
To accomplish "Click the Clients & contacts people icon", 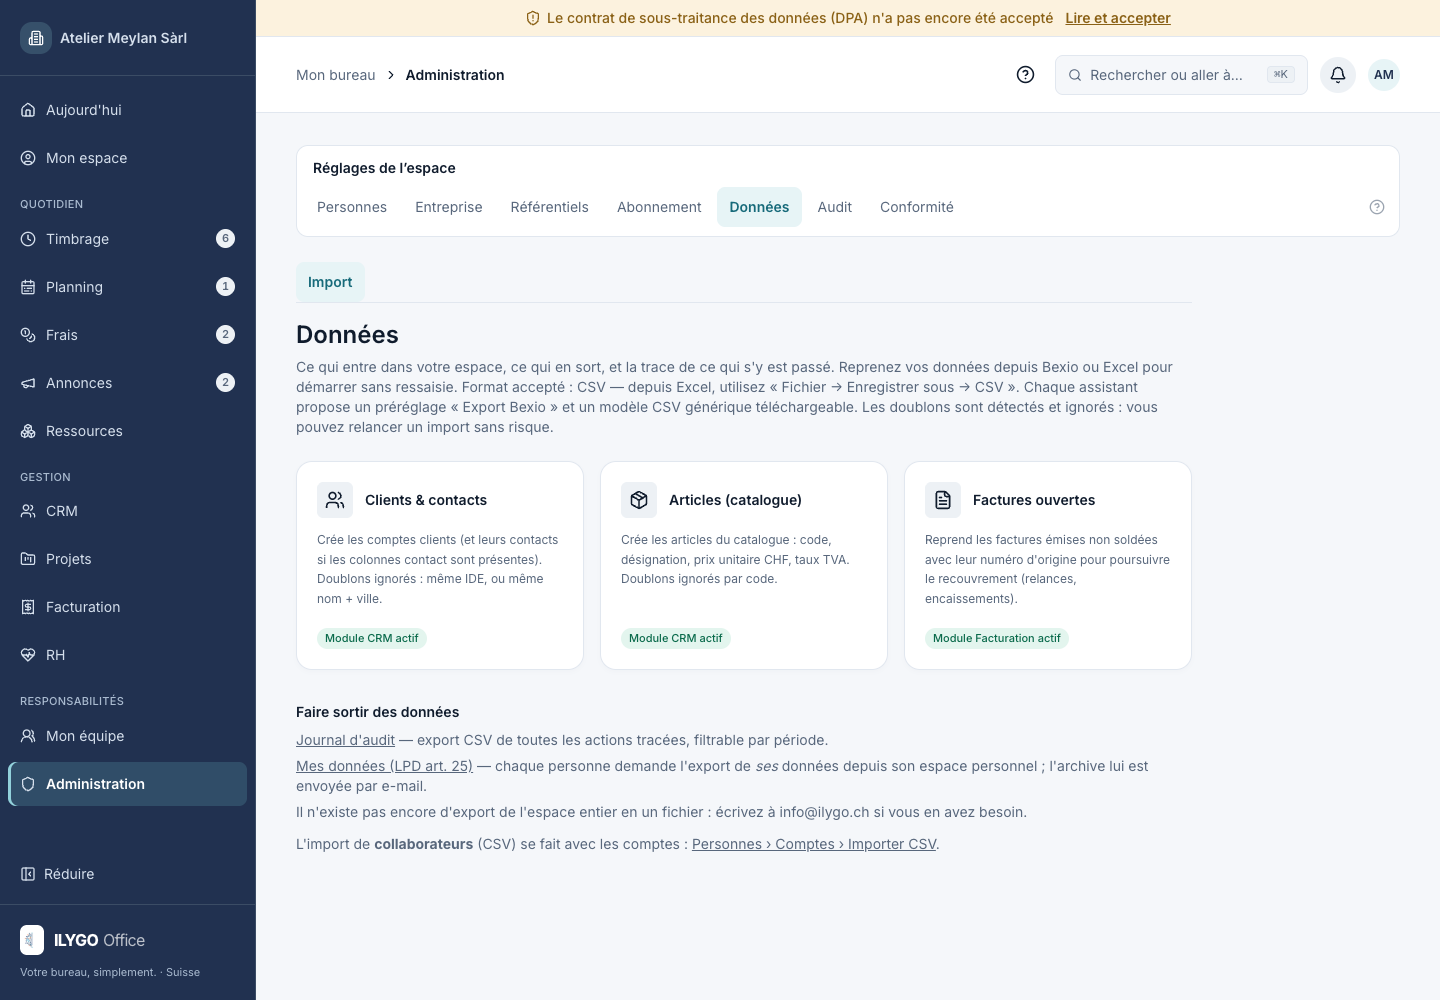I will click(x=335, y=500).
